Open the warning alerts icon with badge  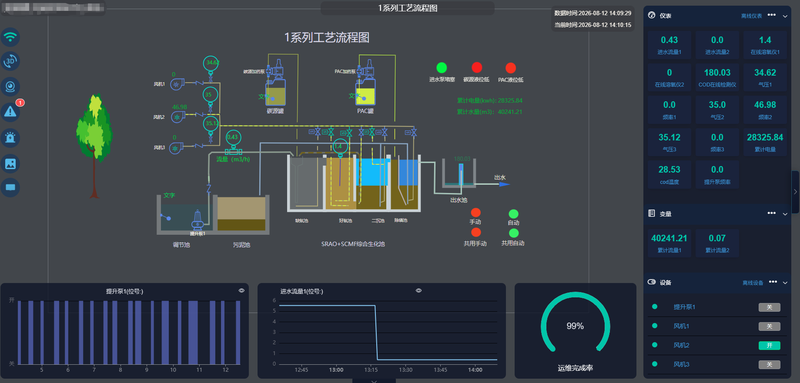tap(11, 111)
